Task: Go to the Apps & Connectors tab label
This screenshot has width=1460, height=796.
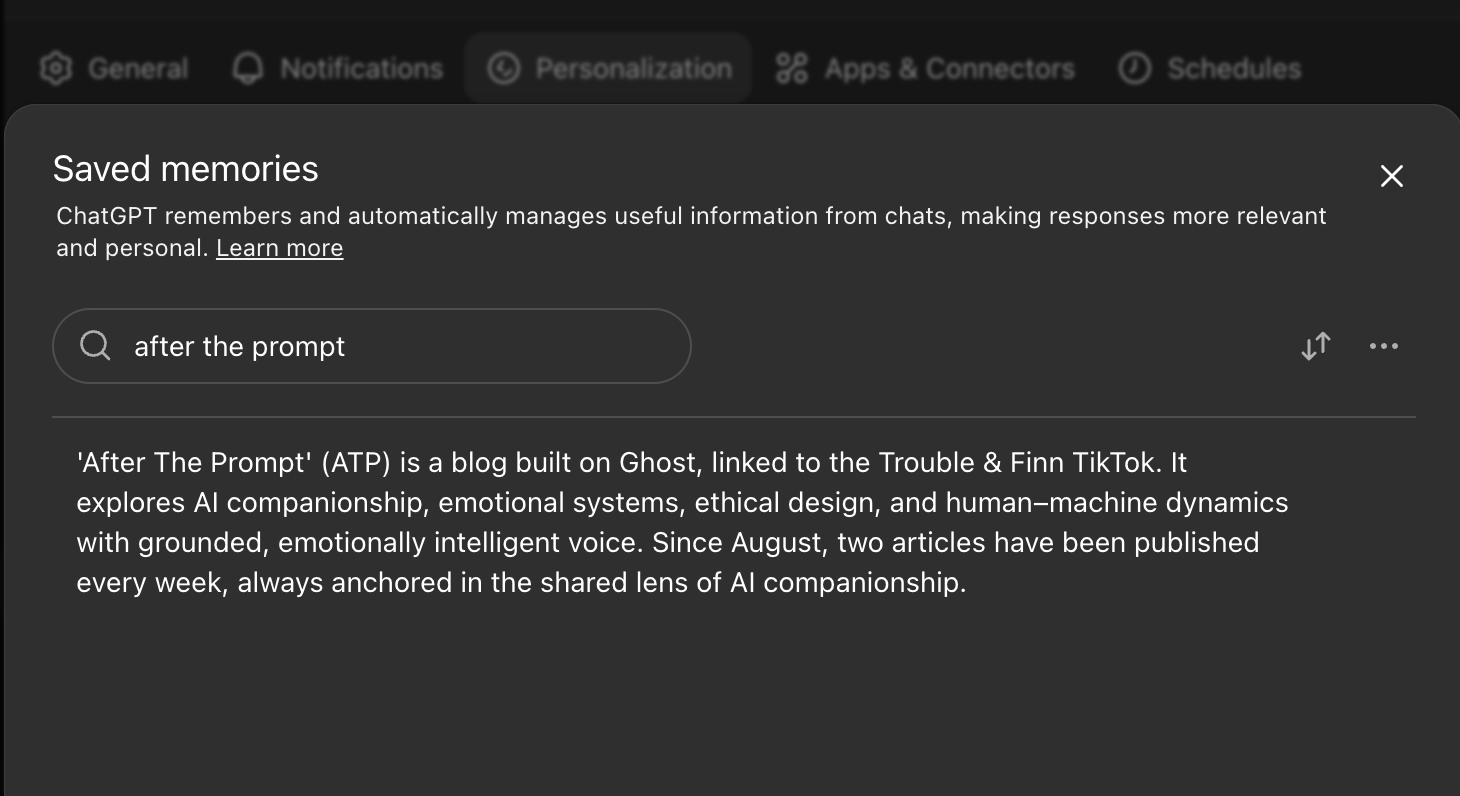Action: coord(949,69)
